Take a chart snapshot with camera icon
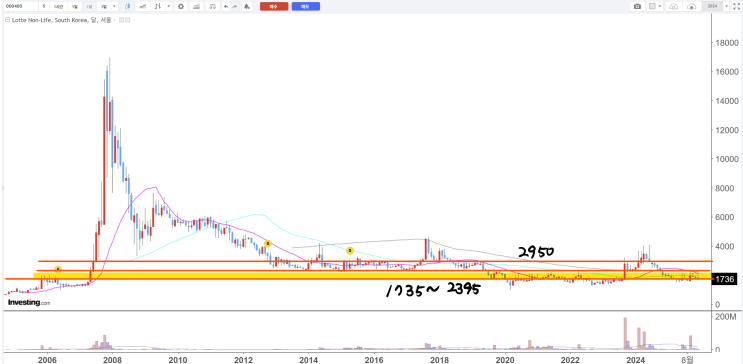 point(637,6)
